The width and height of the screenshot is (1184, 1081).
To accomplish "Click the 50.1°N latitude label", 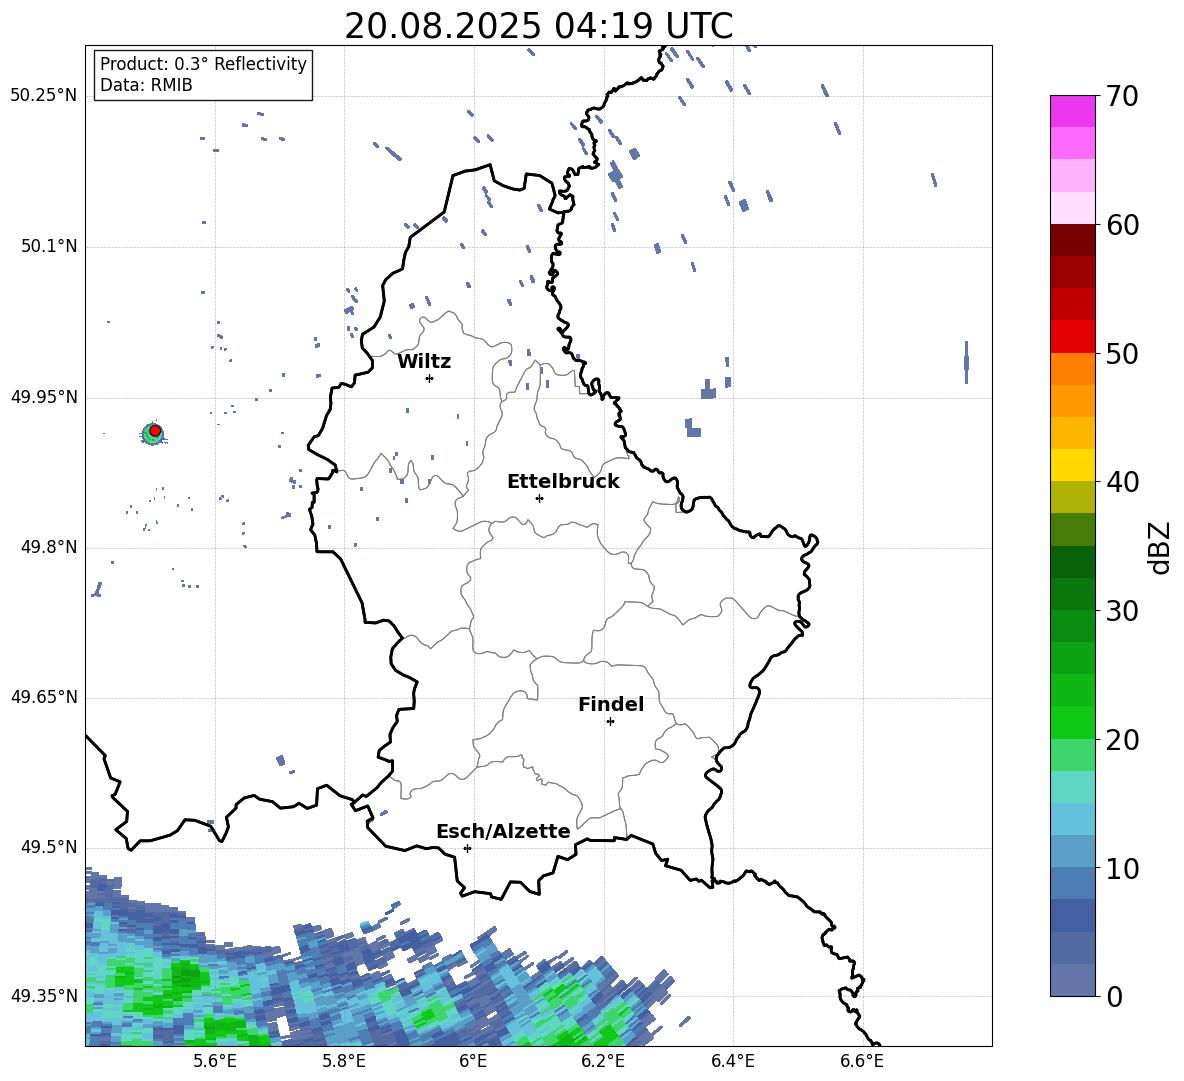I will tap(49, 247).
